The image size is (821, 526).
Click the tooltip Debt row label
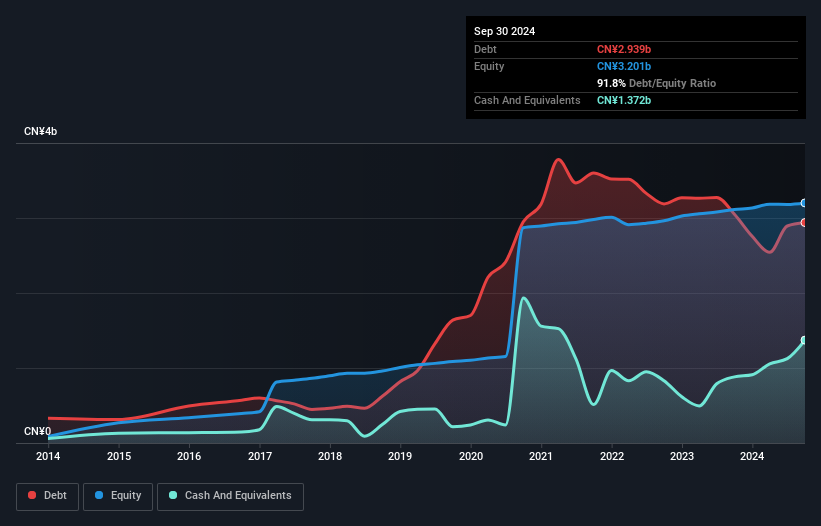pos(485,49)
